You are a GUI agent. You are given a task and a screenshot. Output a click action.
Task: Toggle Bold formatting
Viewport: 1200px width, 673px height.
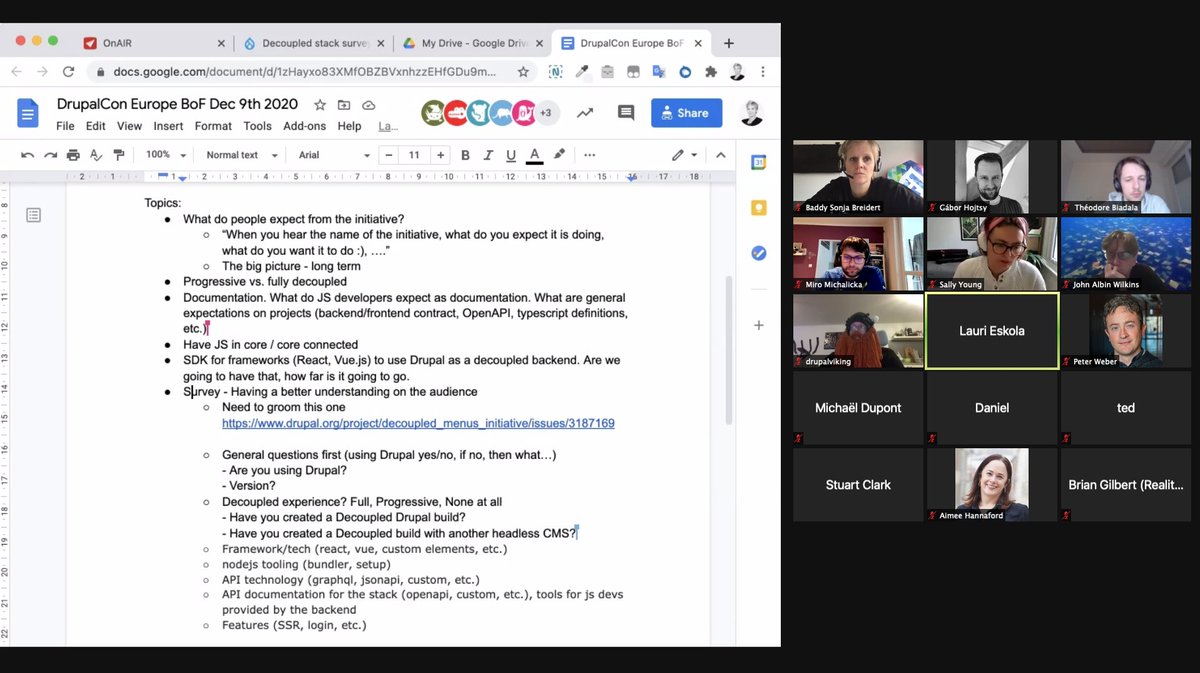point(465,155)
